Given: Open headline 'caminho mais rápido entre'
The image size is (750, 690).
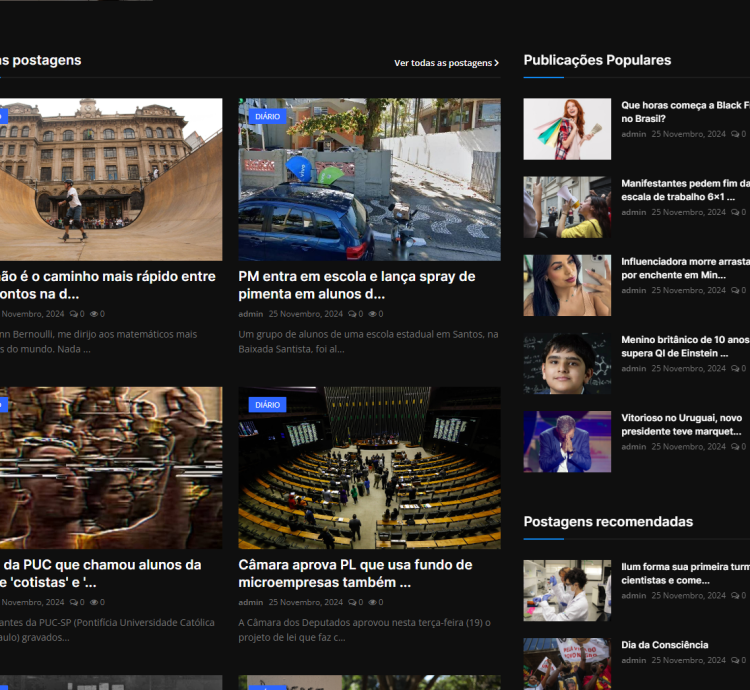Looking at the screenshot, I should pyautogui.click(x=108, y=285).
